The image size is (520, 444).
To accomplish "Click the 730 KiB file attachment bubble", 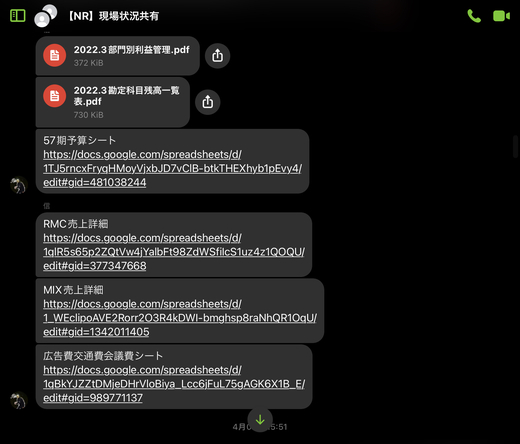I will click(x=113, y=102).
